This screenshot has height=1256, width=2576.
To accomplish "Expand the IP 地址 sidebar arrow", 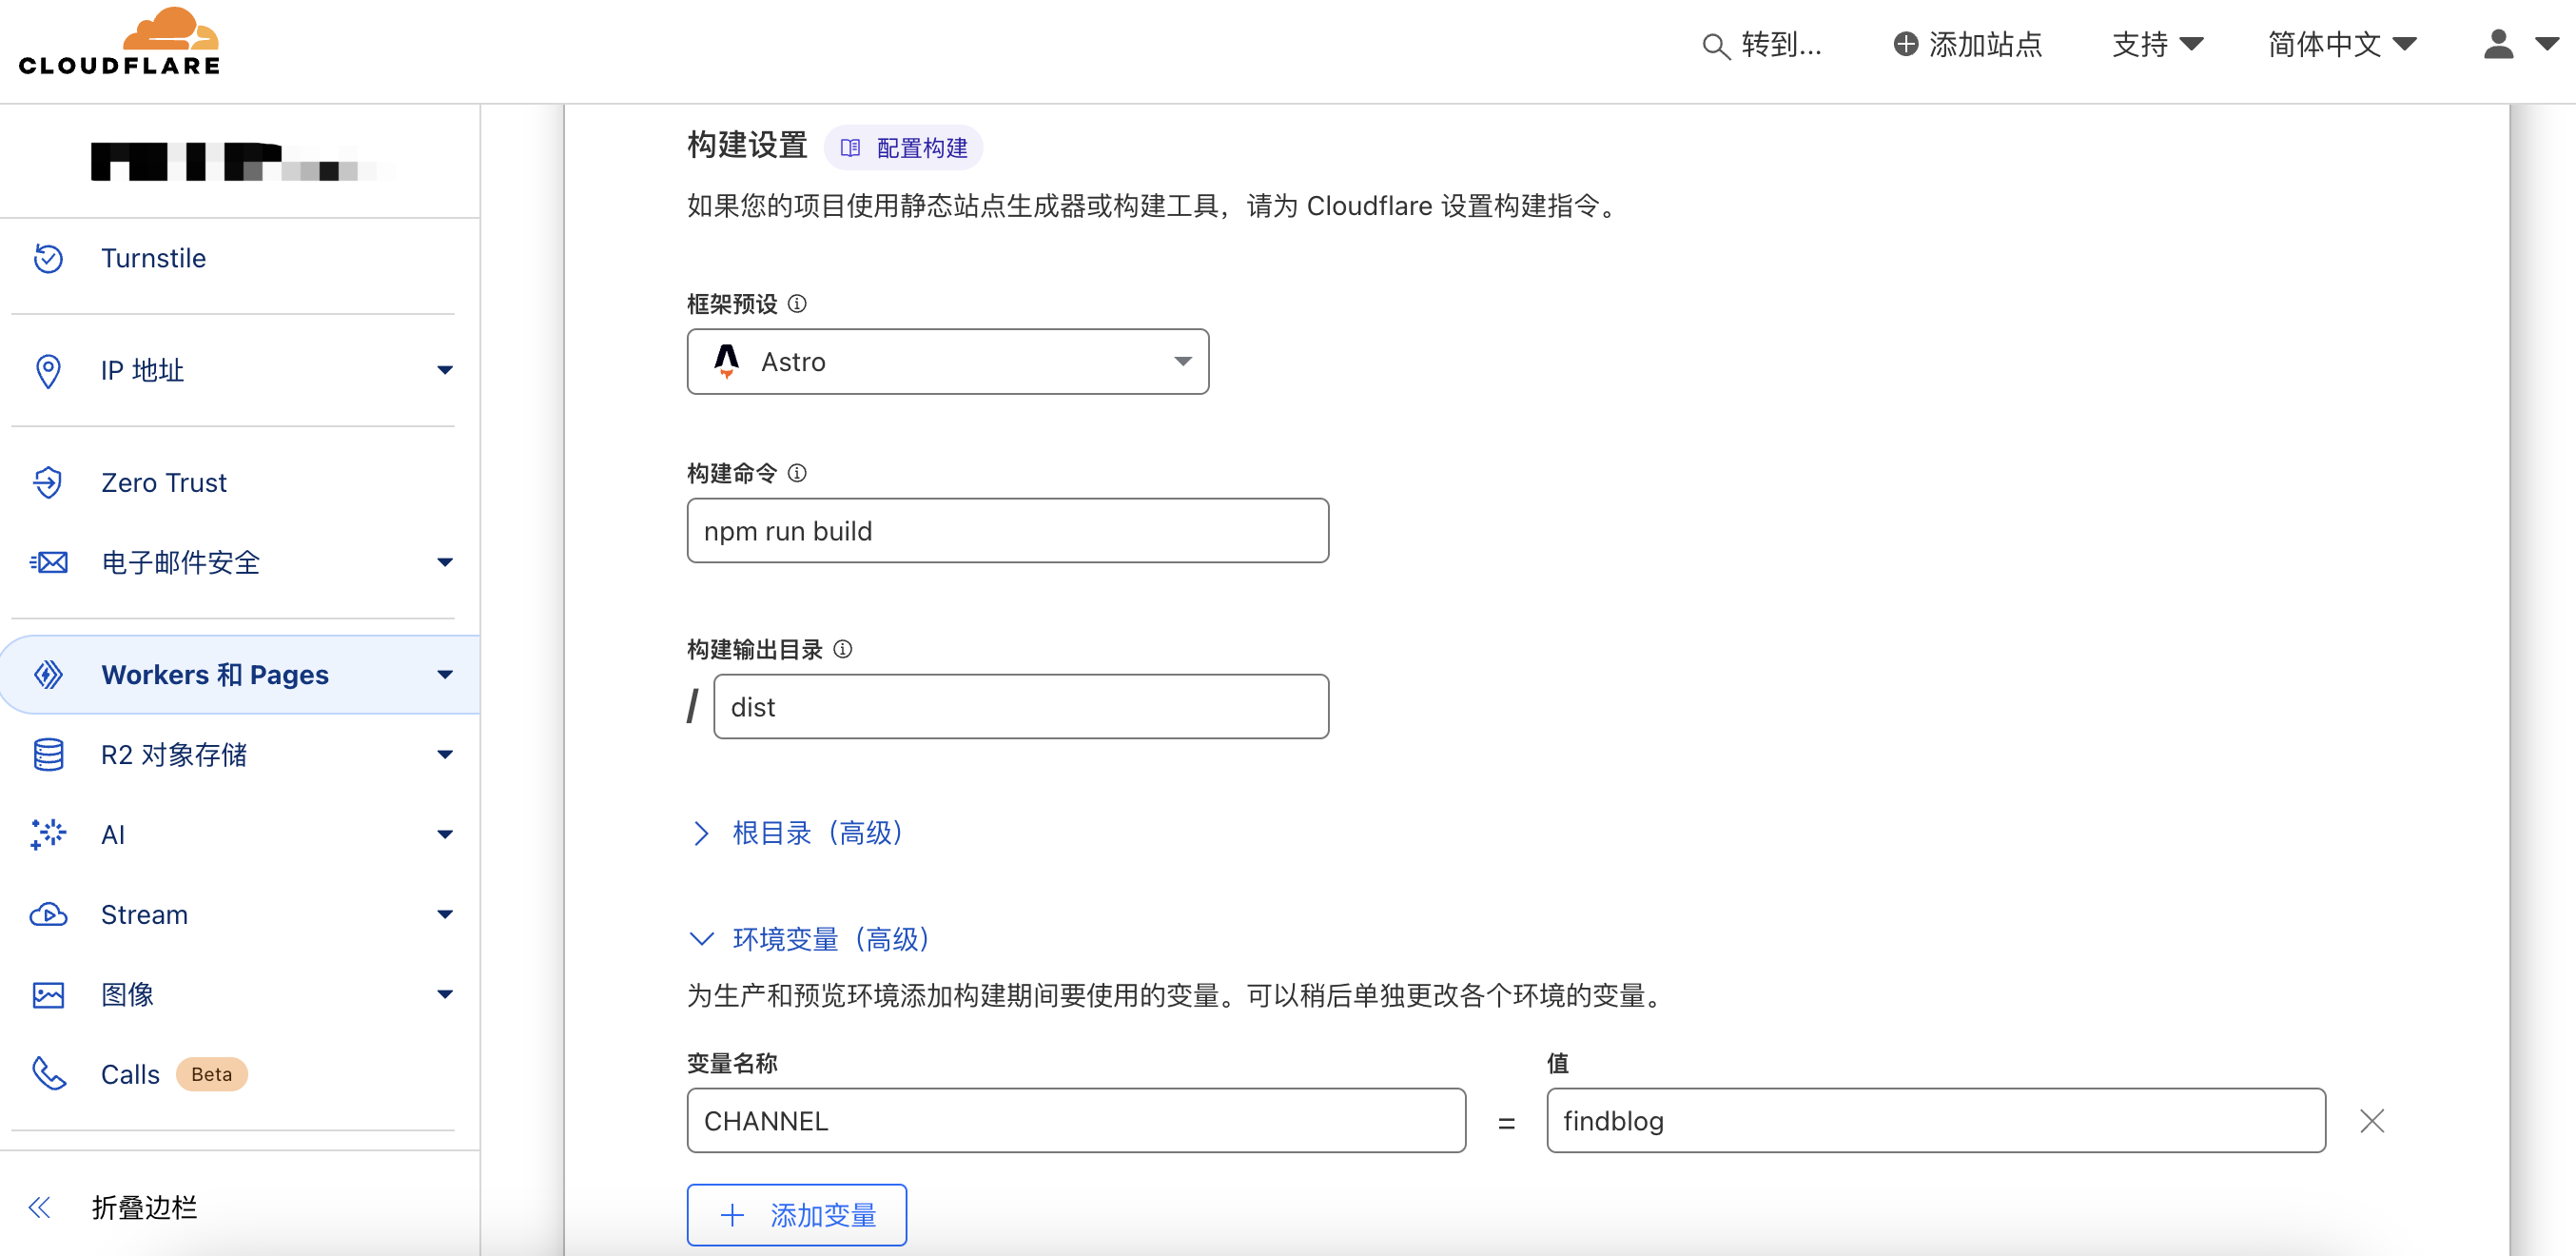I will (445, 370).
